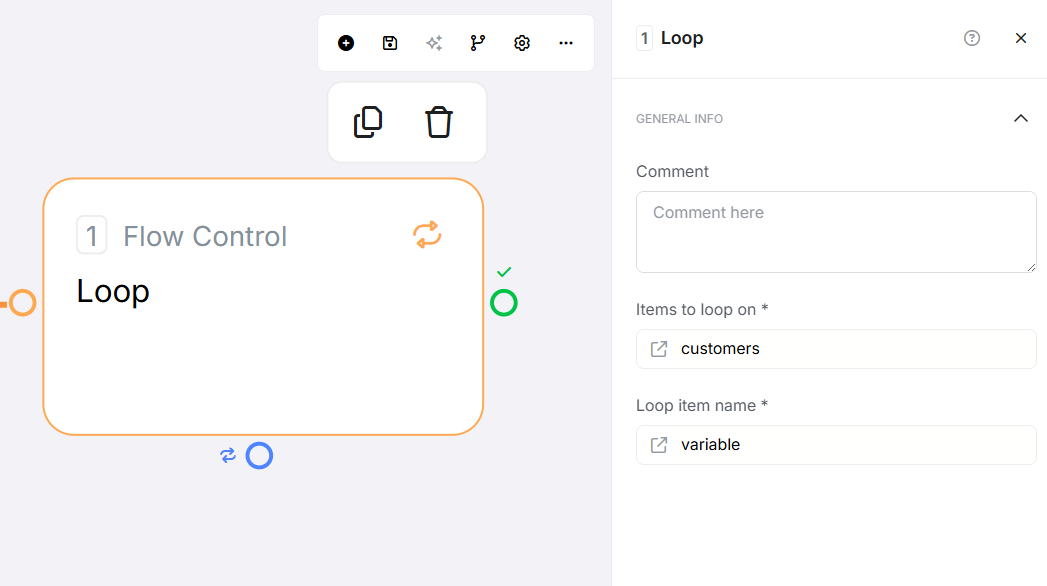Open expression editor icon beside customers
This screenshot has height=586, width=1047.
pyautogui.click(x=659, y=349)
